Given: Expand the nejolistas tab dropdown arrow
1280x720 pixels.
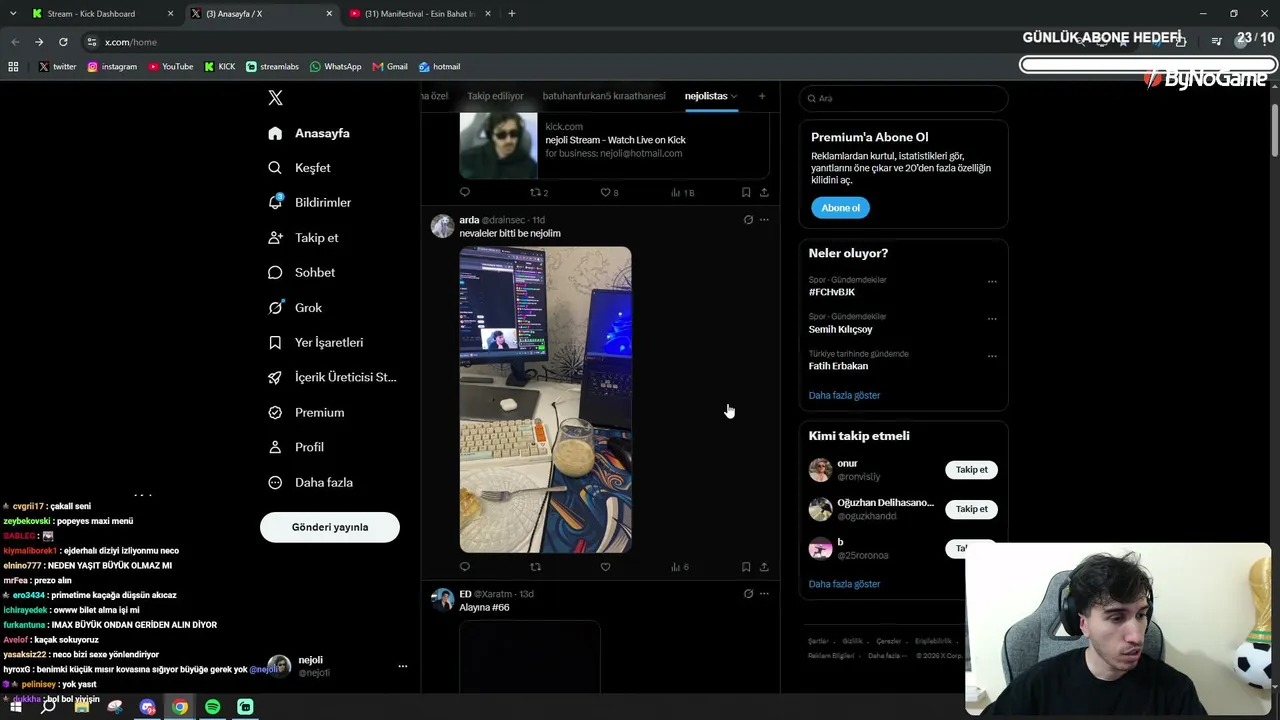Looking at the screenshot, I should pyautogui.click(x=734, y=96).
